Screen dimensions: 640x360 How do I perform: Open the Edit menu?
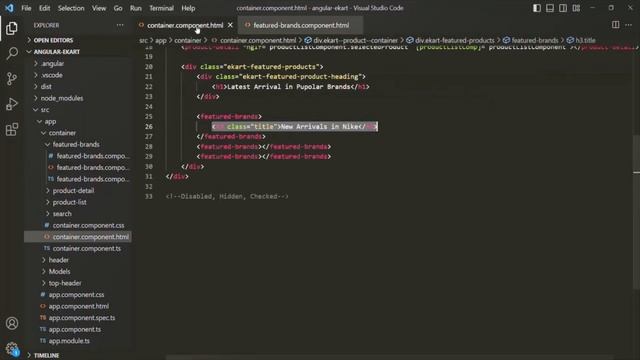[44, 8]
